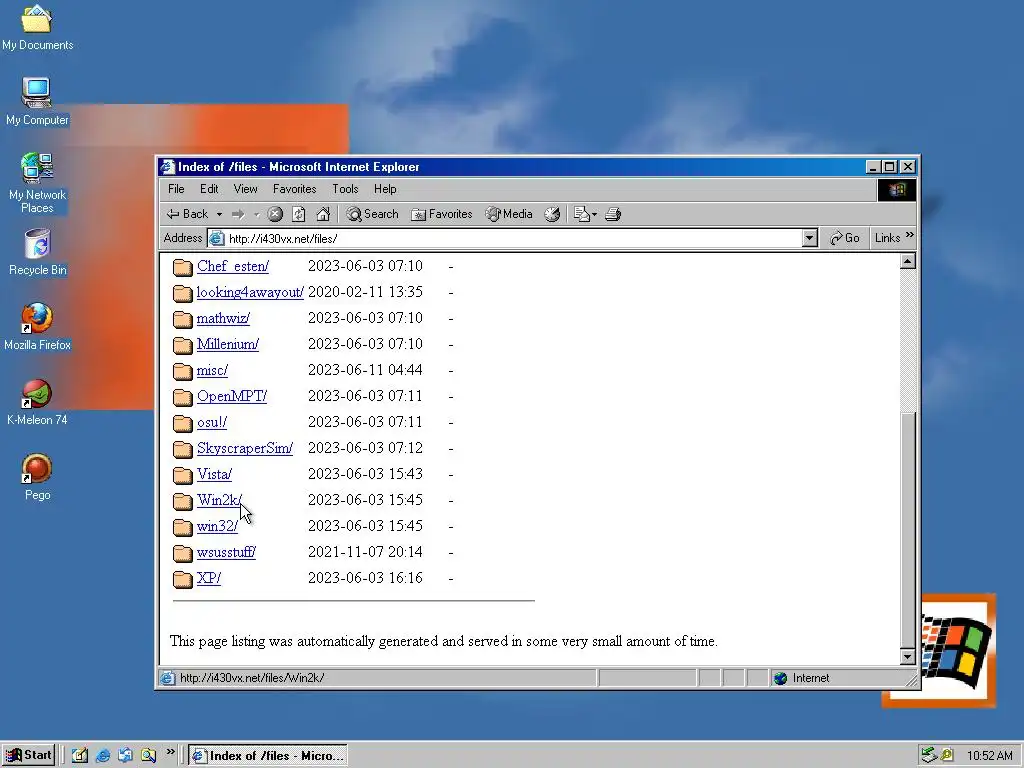Viewport: 1024px width, 768px height.
Task: Open the looking4awayout/ link
Action: coord(250,293)
